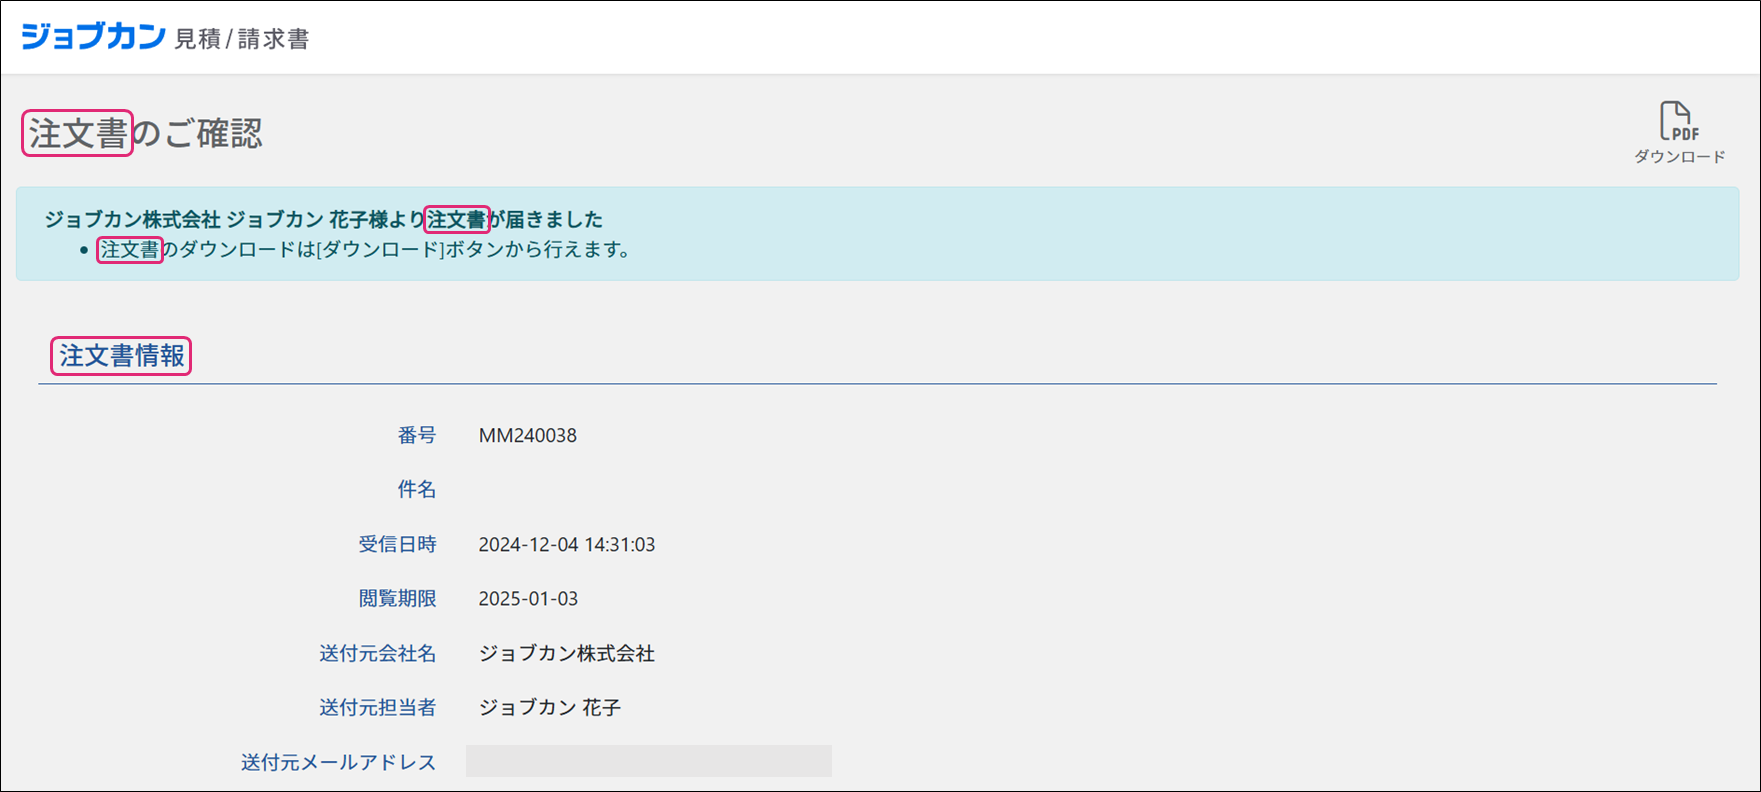Click the 見積/請求書 product name in the header

[x=242, y=40]
